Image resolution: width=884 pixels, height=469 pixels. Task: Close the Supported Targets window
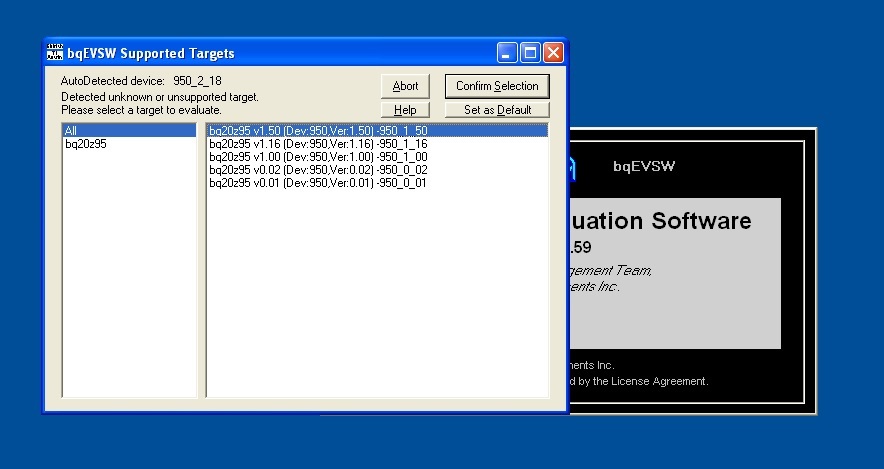click(553, 53)
